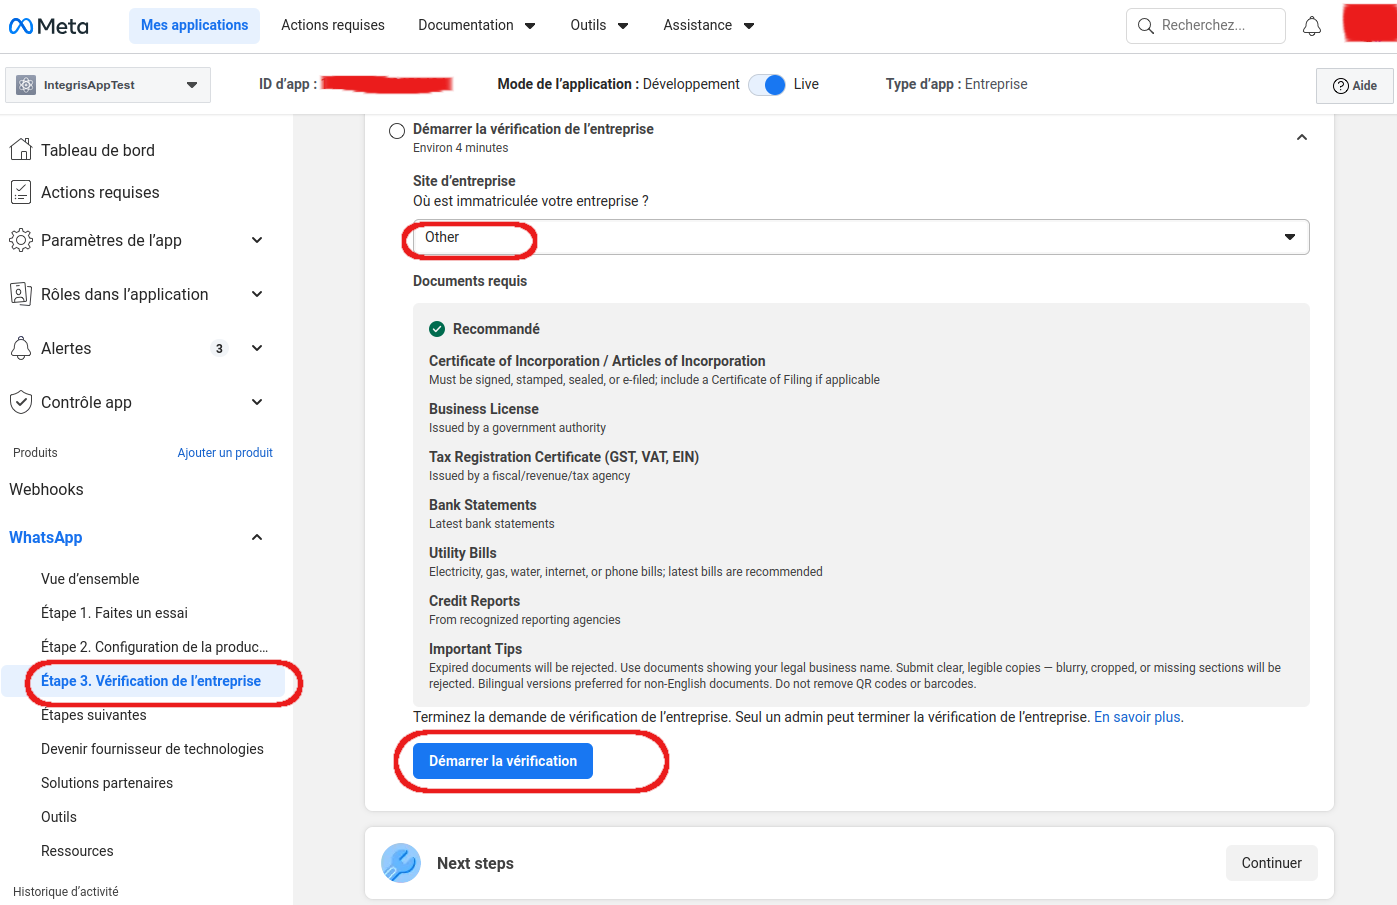Click the Type d'app : Entreprise text
This screenshot has height=905, width=1397.
pos(956,84)
